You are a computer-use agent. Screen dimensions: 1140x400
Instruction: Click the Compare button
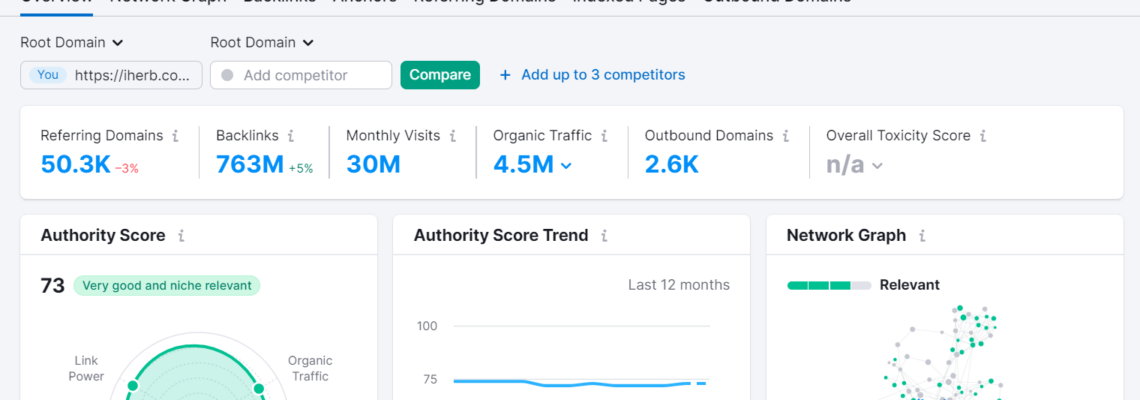[440, 75]
